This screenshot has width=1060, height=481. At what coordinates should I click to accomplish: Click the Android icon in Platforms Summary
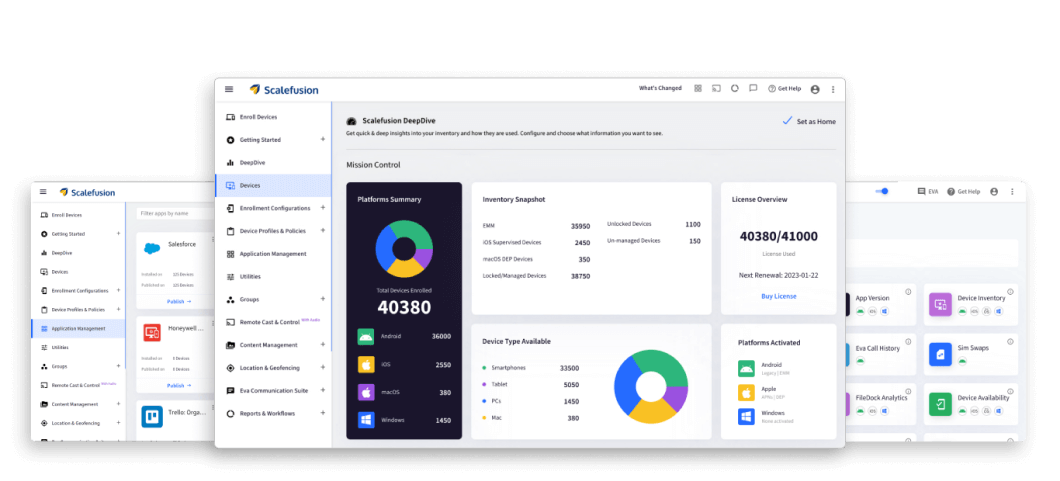tap(366, 336)
